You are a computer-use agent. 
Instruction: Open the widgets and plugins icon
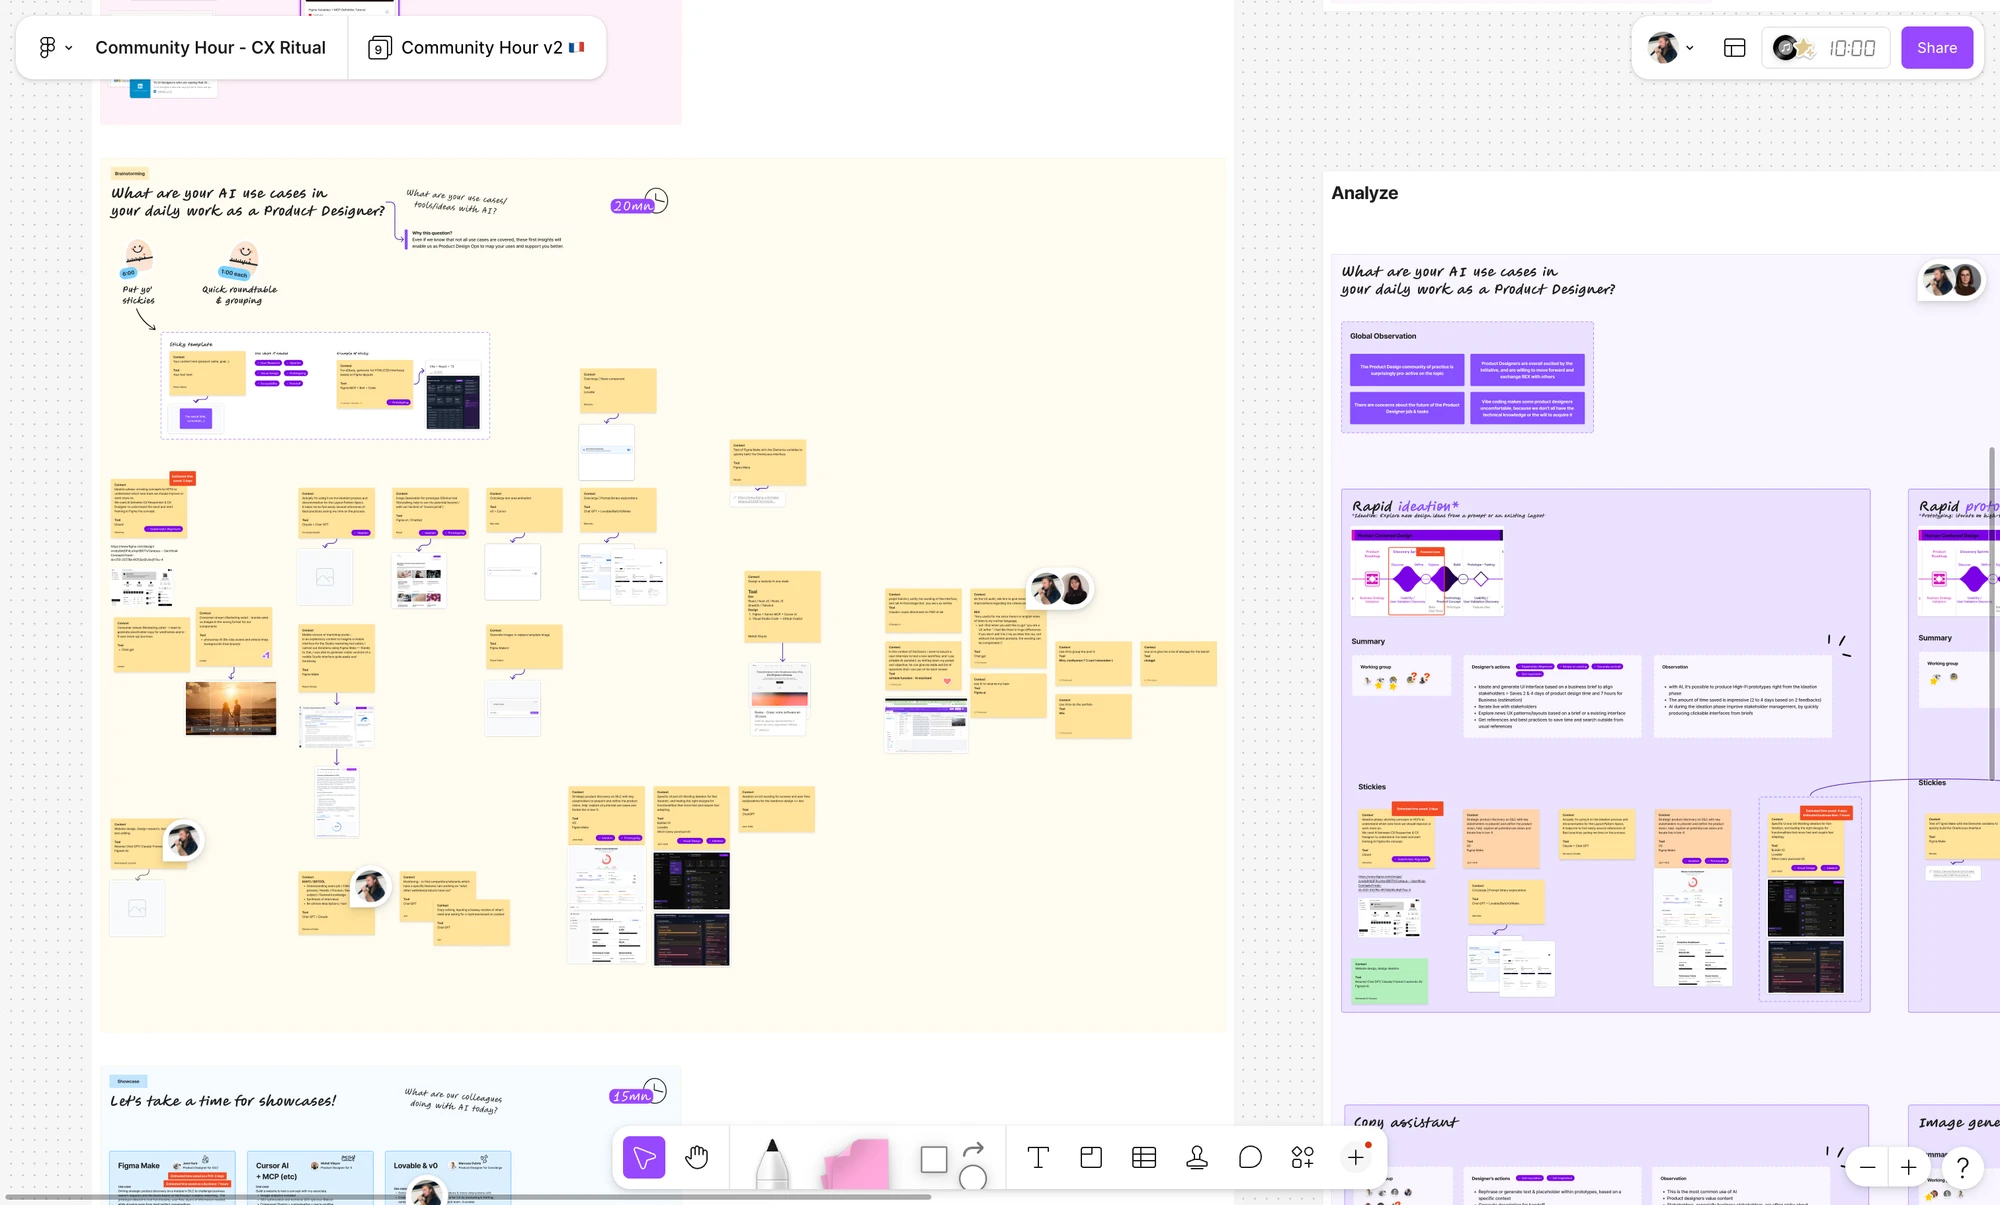(x=1303, y=1158)
